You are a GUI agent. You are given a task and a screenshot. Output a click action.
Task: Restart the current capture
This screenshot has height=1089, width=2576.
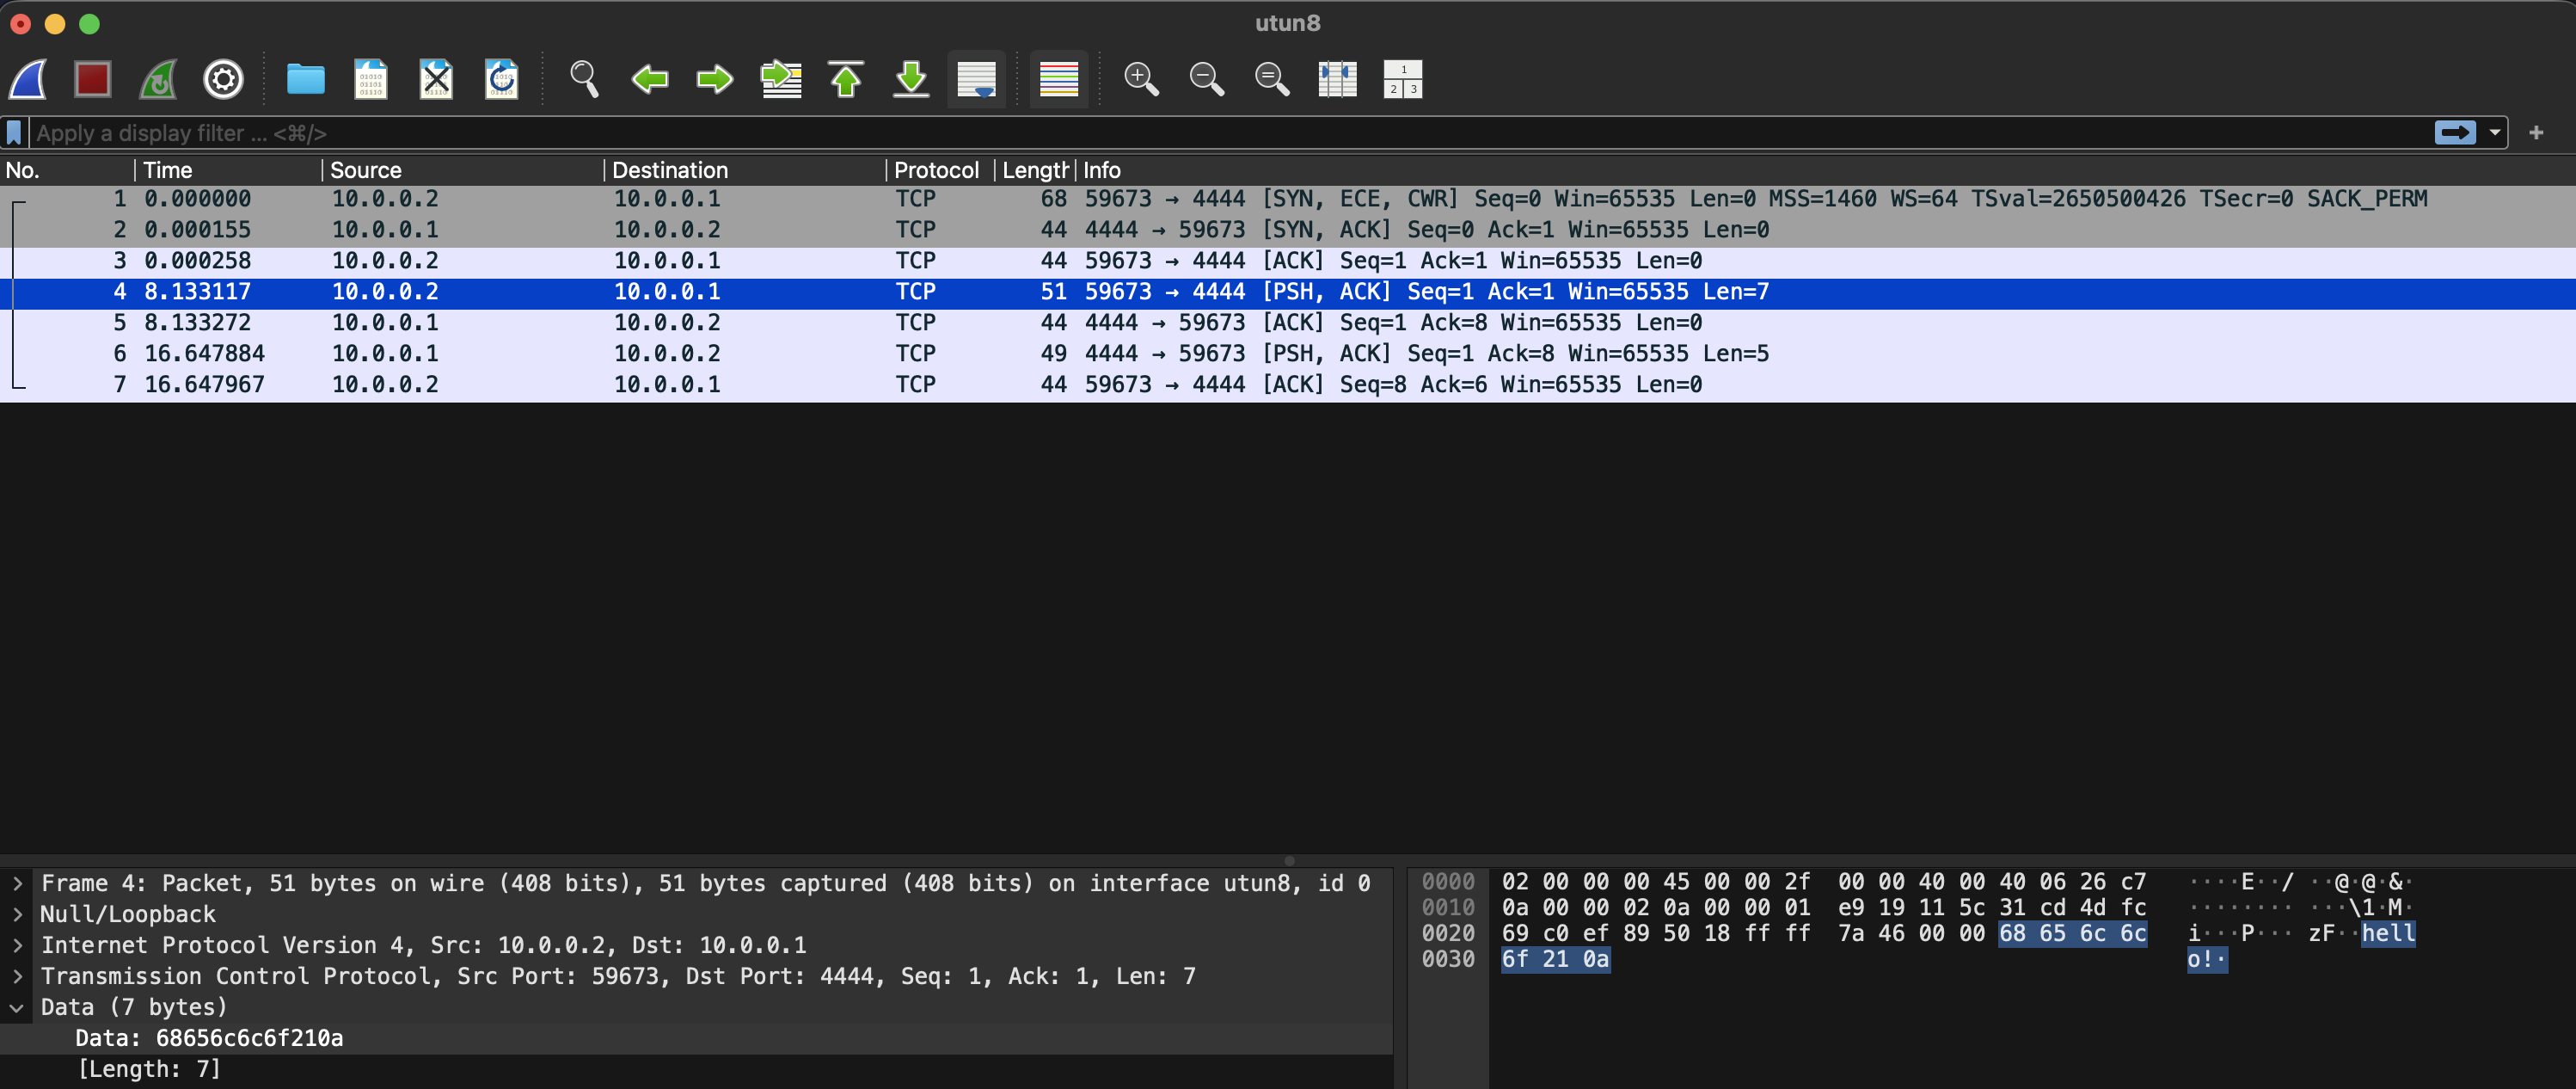click(x=158, y=79)
